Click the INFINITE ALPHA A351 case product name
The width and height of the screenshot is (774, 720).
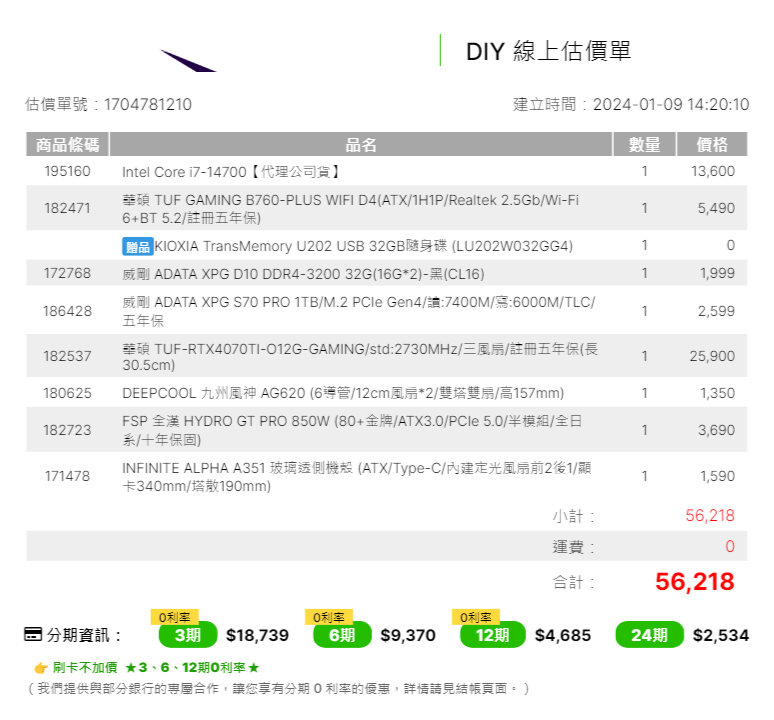click(x=356, y=477)
